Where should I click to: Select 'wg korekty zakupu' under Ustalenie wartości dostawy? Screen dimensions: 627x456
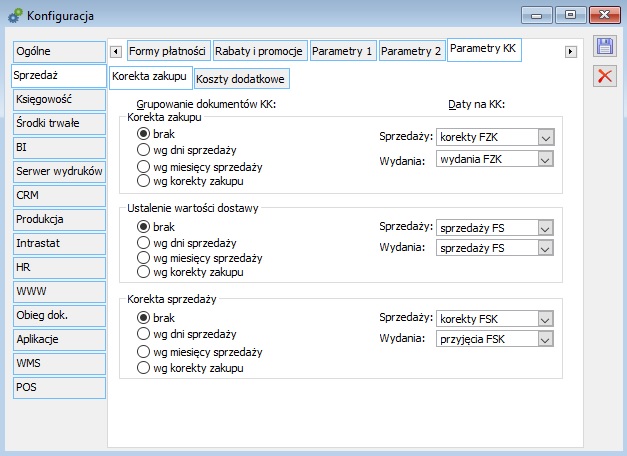click(x=190, y=272)
